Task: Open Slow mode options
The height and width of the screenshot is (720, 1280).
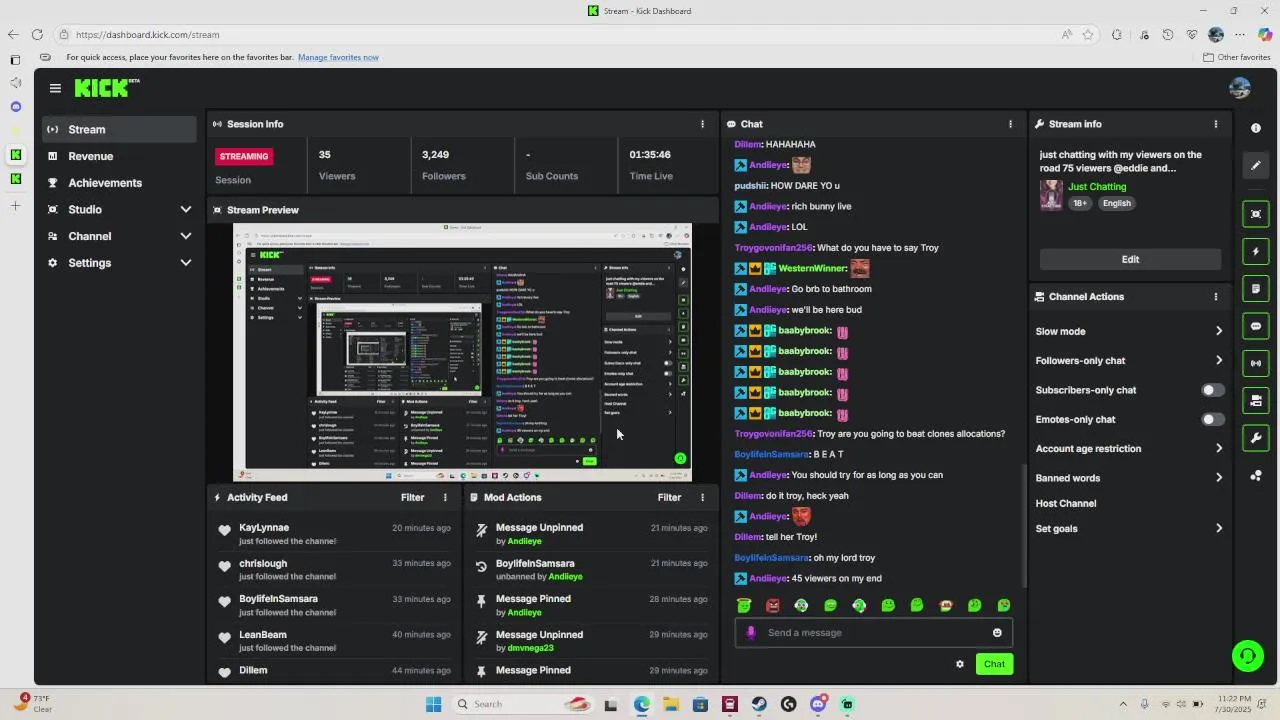Action: click(x=1130, y=331)
